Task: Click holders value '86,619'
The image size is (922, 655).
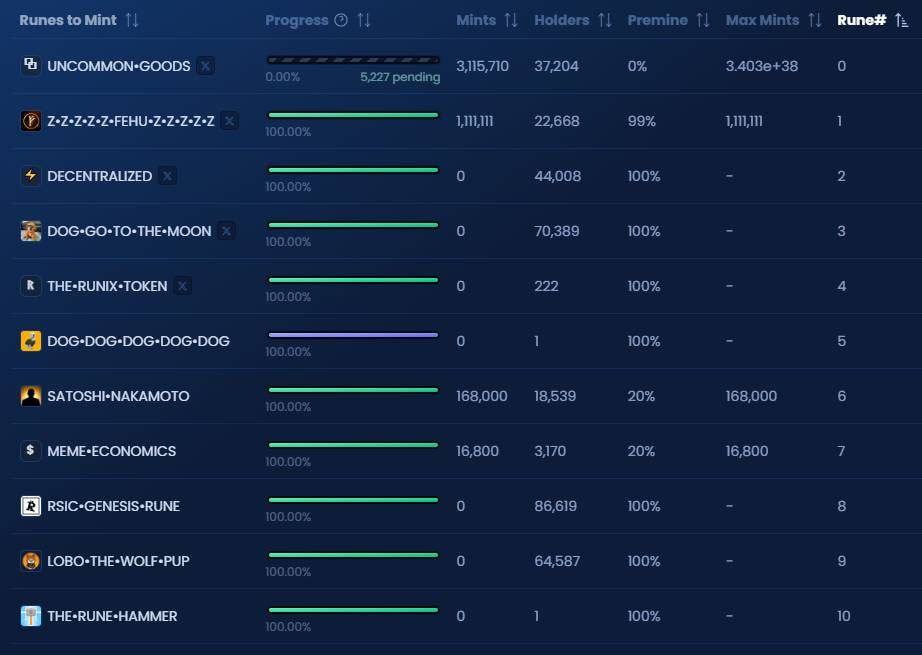Action: coord(556,506)
